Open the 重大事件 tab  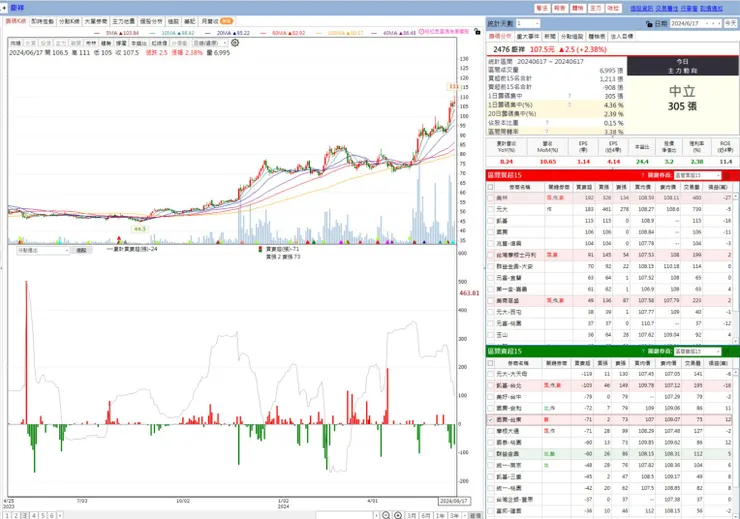528,36
